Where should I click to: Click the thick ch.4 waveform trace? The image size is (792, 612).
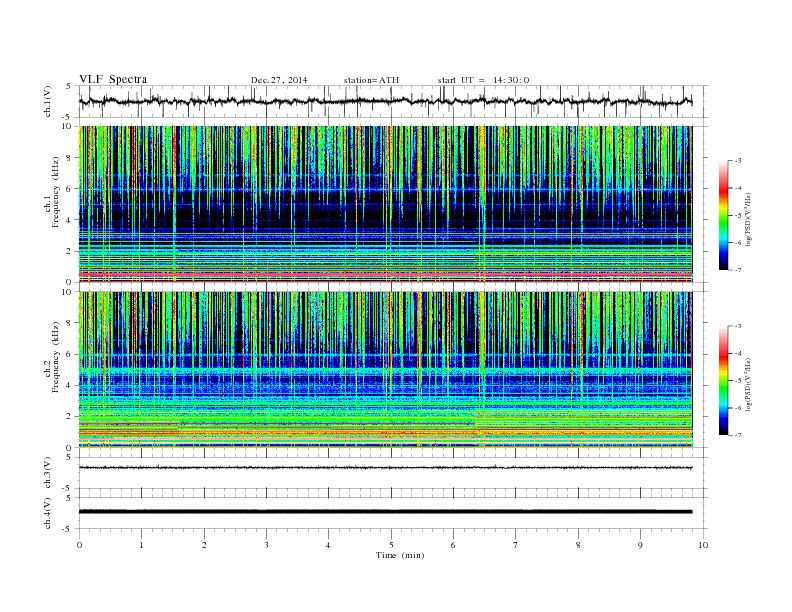click(x=385, y=512)
